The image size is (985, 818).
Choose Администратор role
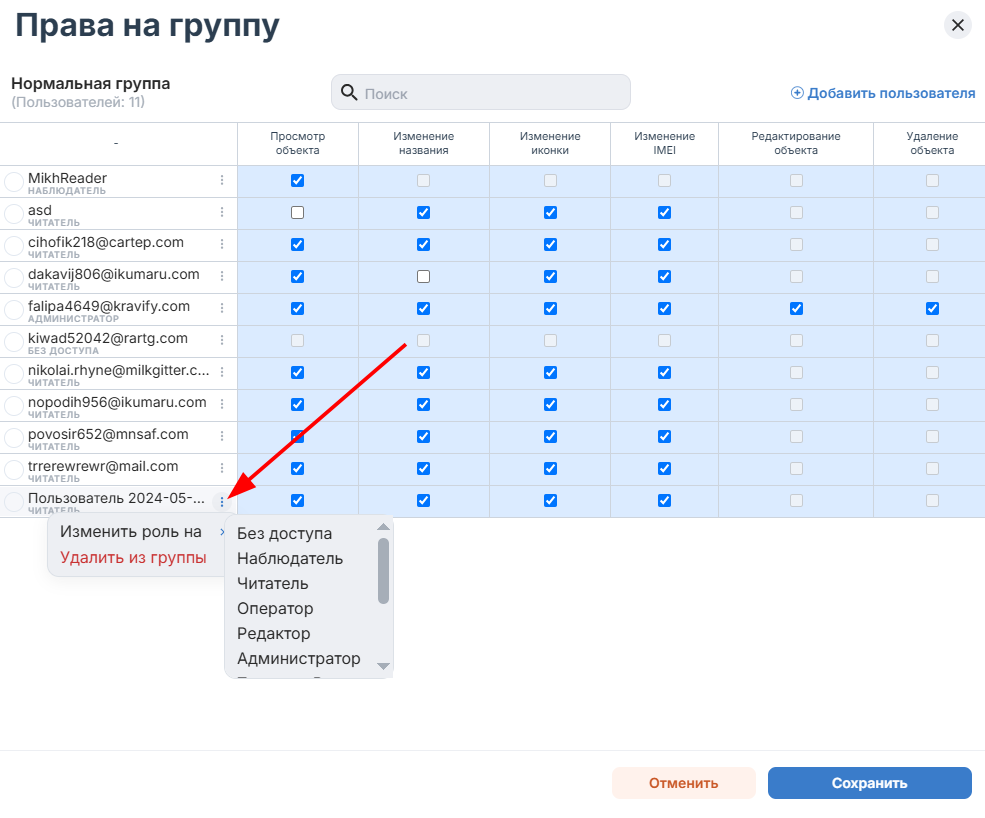pyautogui.click(x=298, y=659)
